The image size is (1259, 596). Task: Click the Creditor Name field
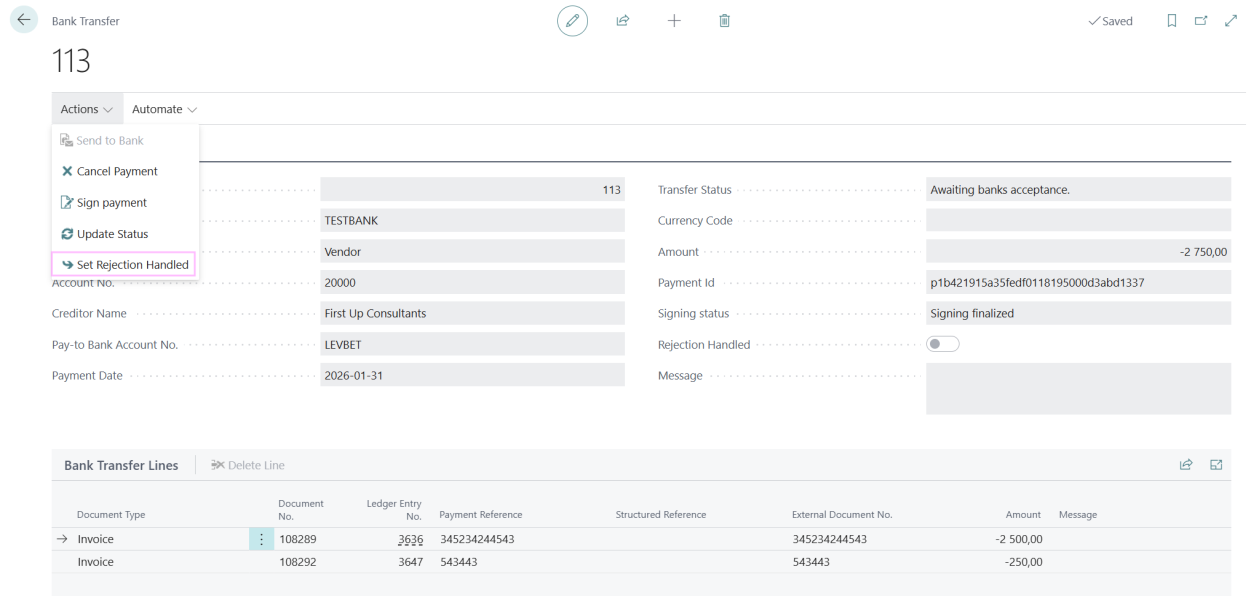pyautogui.click(x=472, y=313)
